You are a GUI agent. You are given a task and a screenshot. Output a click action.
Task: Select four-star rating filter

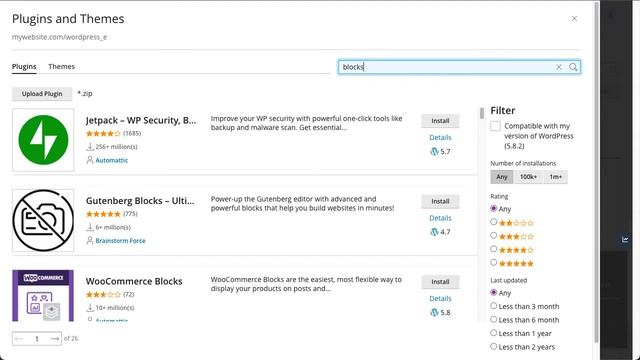[x=493, y=249]
